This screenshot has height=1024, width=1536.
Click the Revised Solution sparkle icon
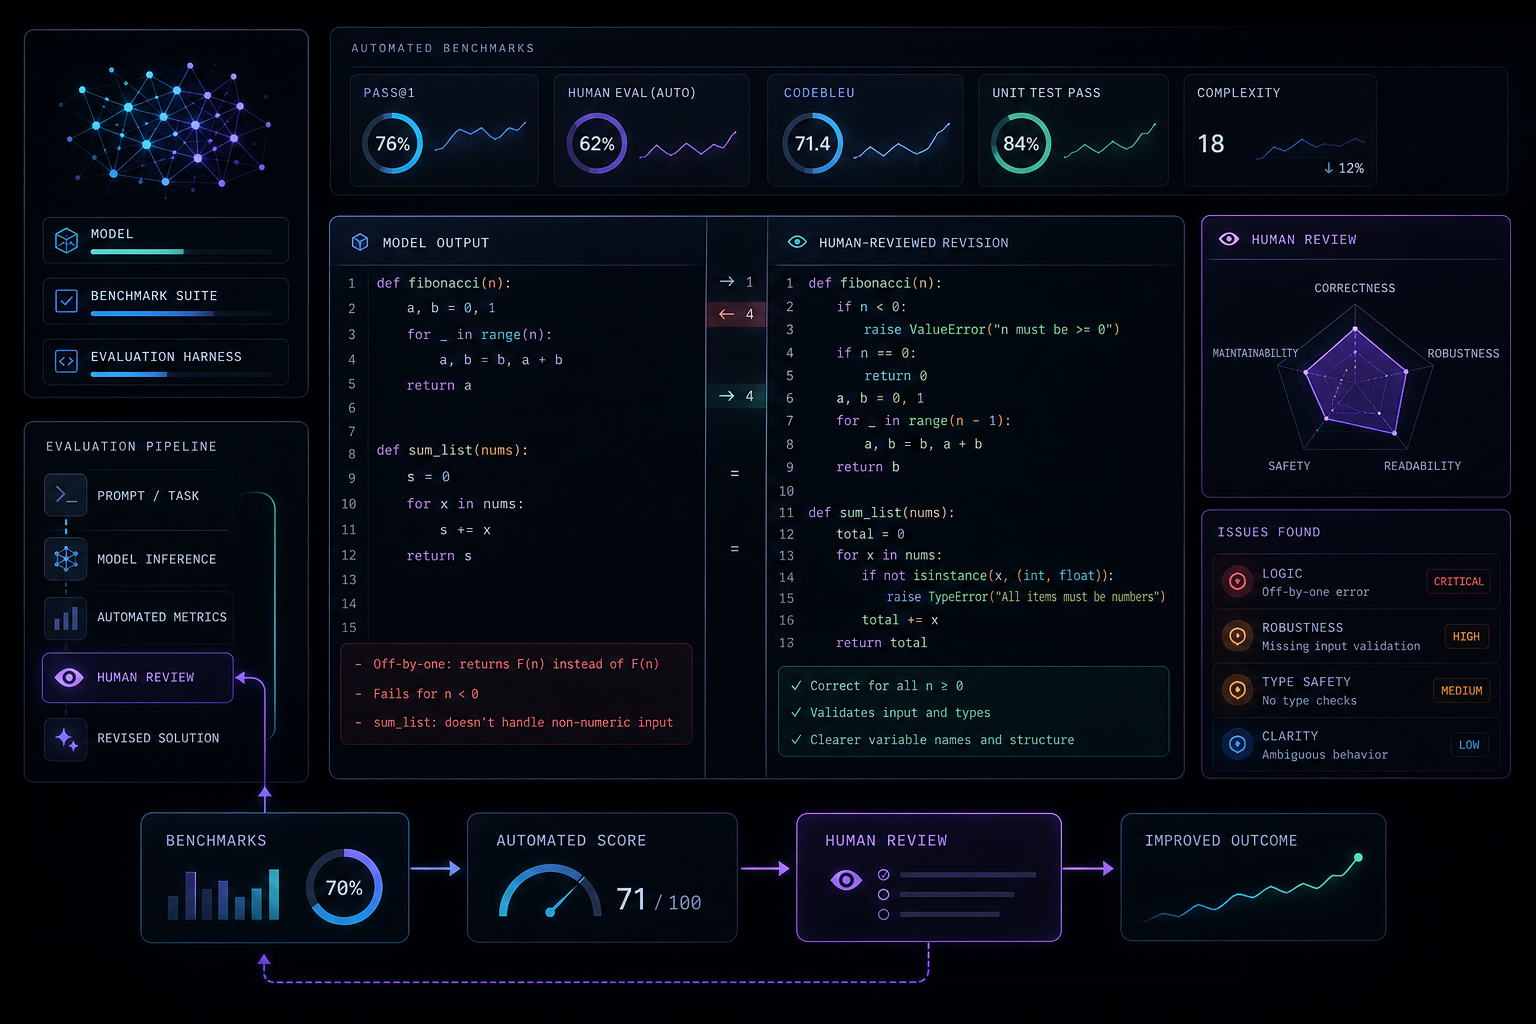click(x=66, y=739)
